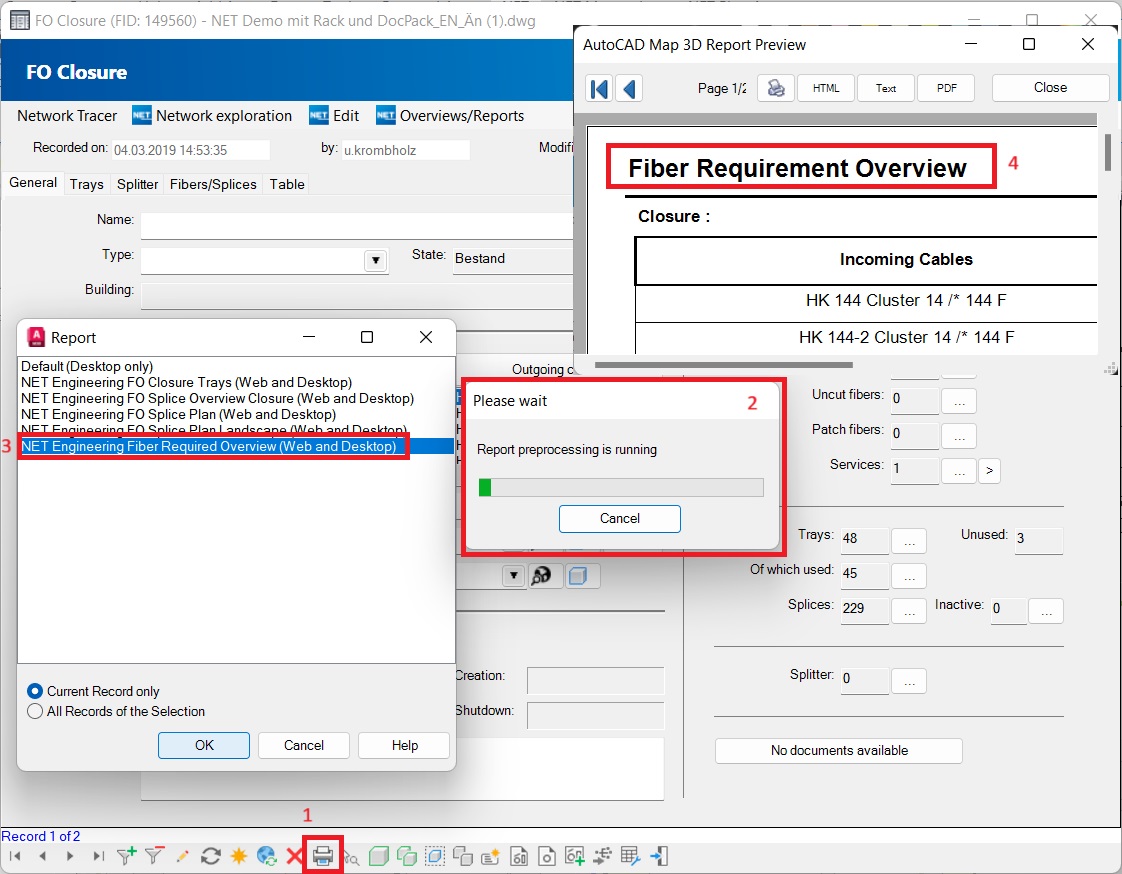Open Overviews/Reports menu

pyautogui.click(x=450, y=116)
